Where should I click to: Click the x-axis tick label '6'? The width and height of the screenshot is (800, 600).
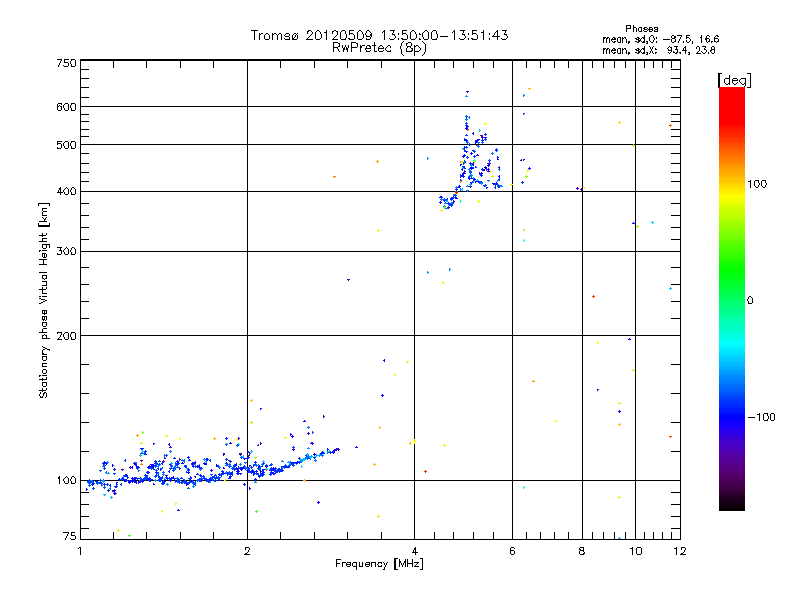[x=512, y=551]
